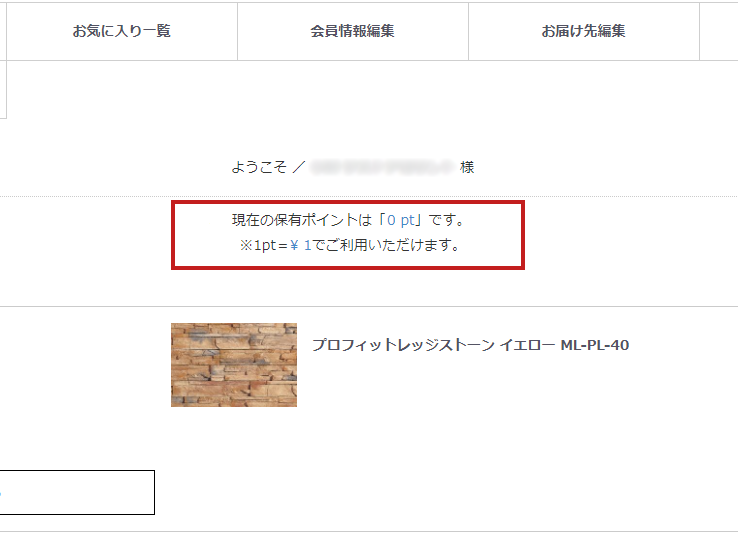Click the blurred member name beside ようこそ
The height and width of the screenshot is (540, 738).
[382, 167]
